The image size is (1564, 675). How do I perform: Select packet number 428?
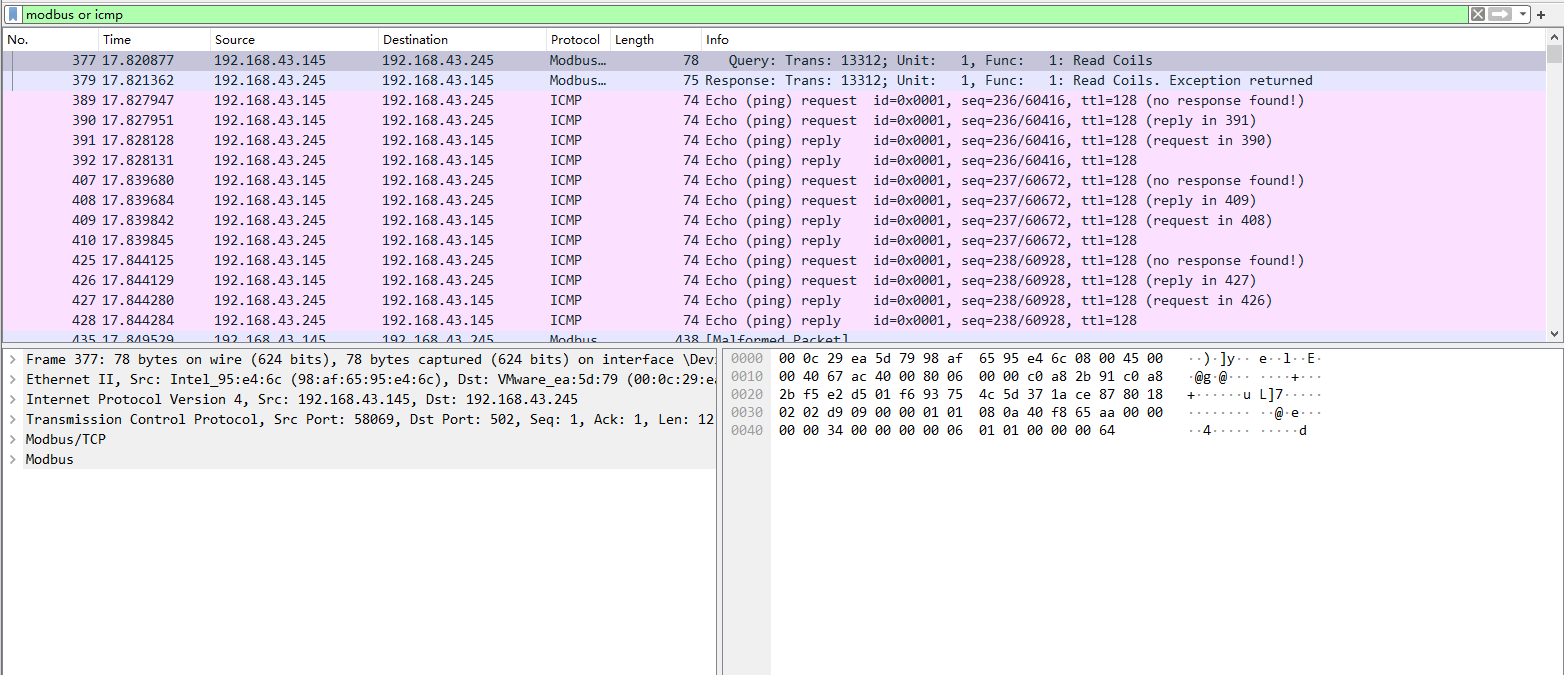(x=774, y=320)
